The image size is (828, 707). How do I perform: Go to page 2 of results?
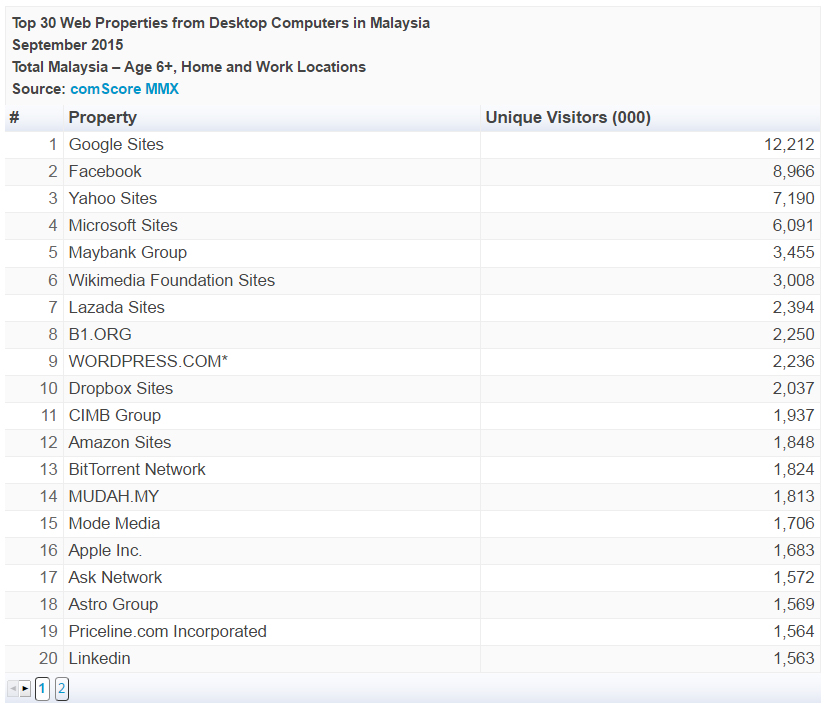click(62, 689)
